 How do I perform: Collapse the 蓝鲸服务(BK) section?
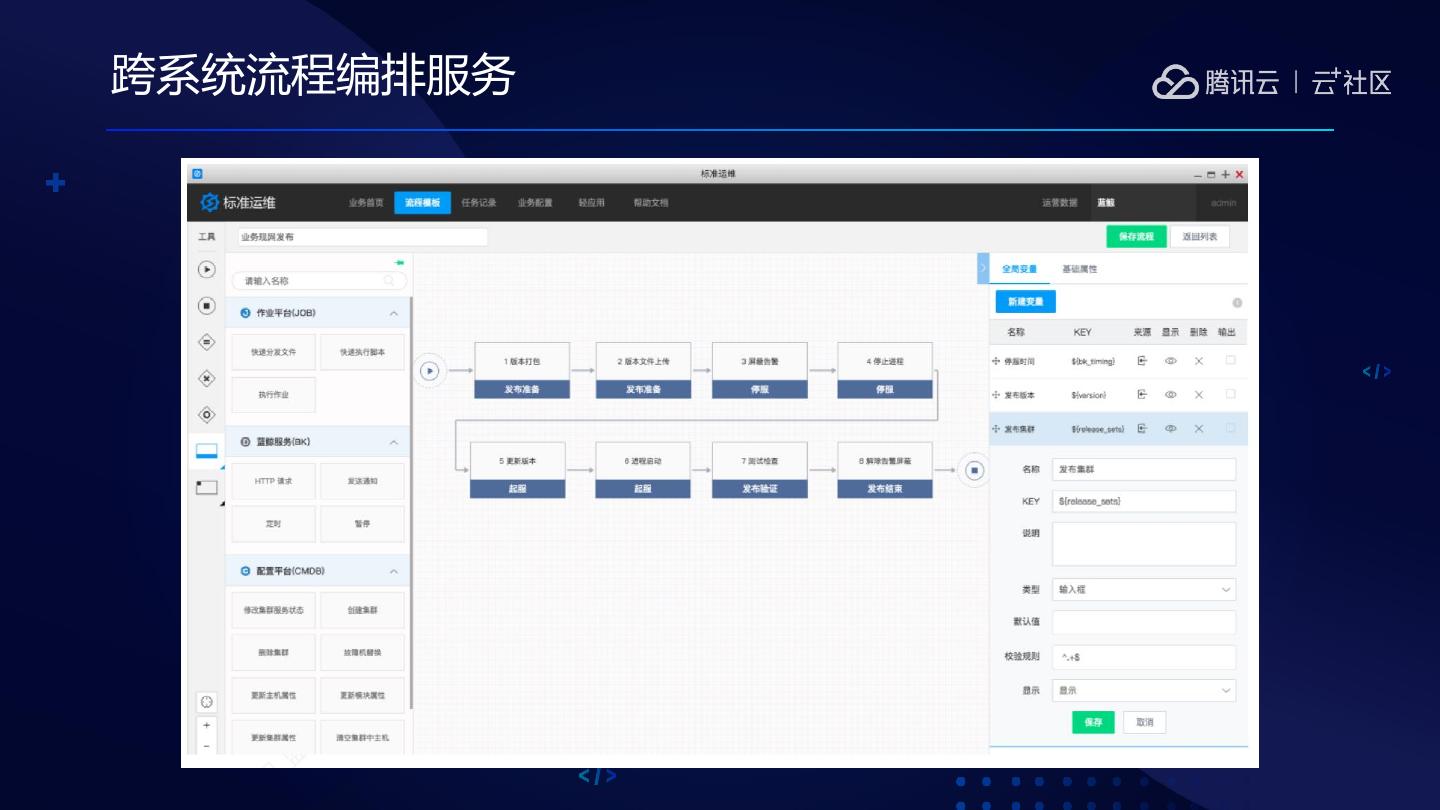pyautogui.click(x=393, y=442)
